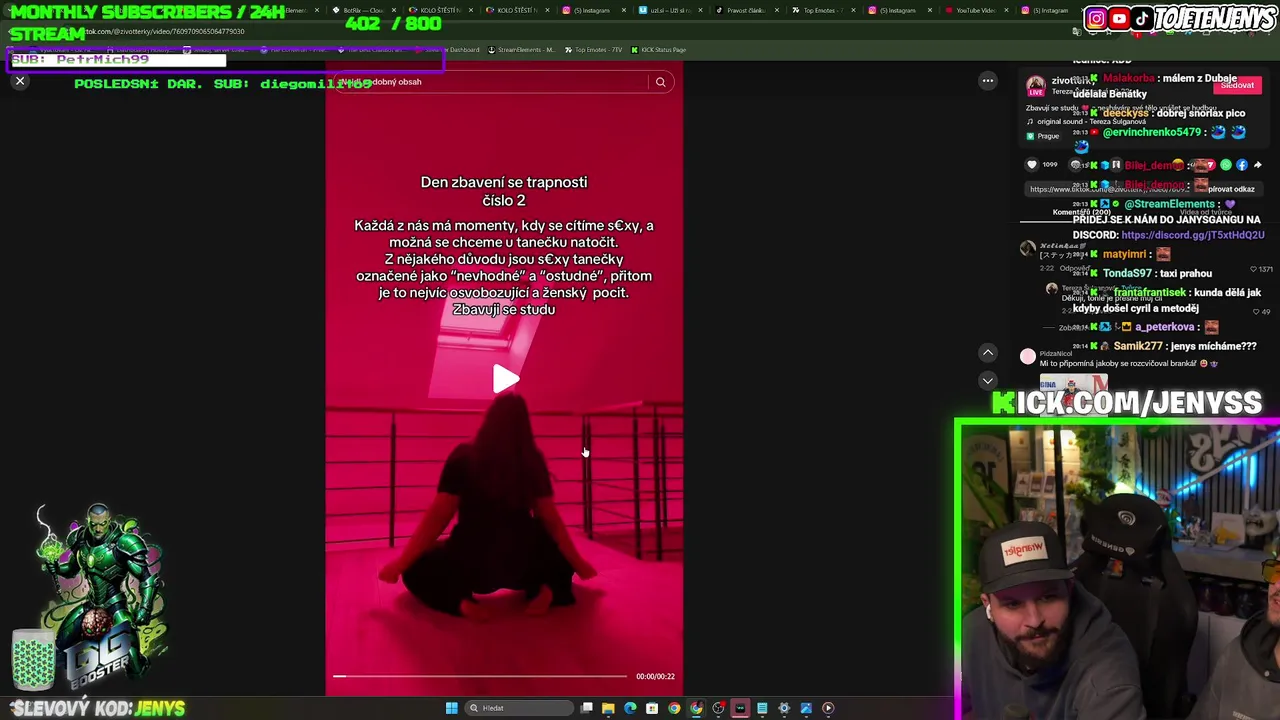The height and width of the screenshot is (720, 1280).
Task: Open the KICK Status Page bookmark
Action: click(x=658, y=49)
